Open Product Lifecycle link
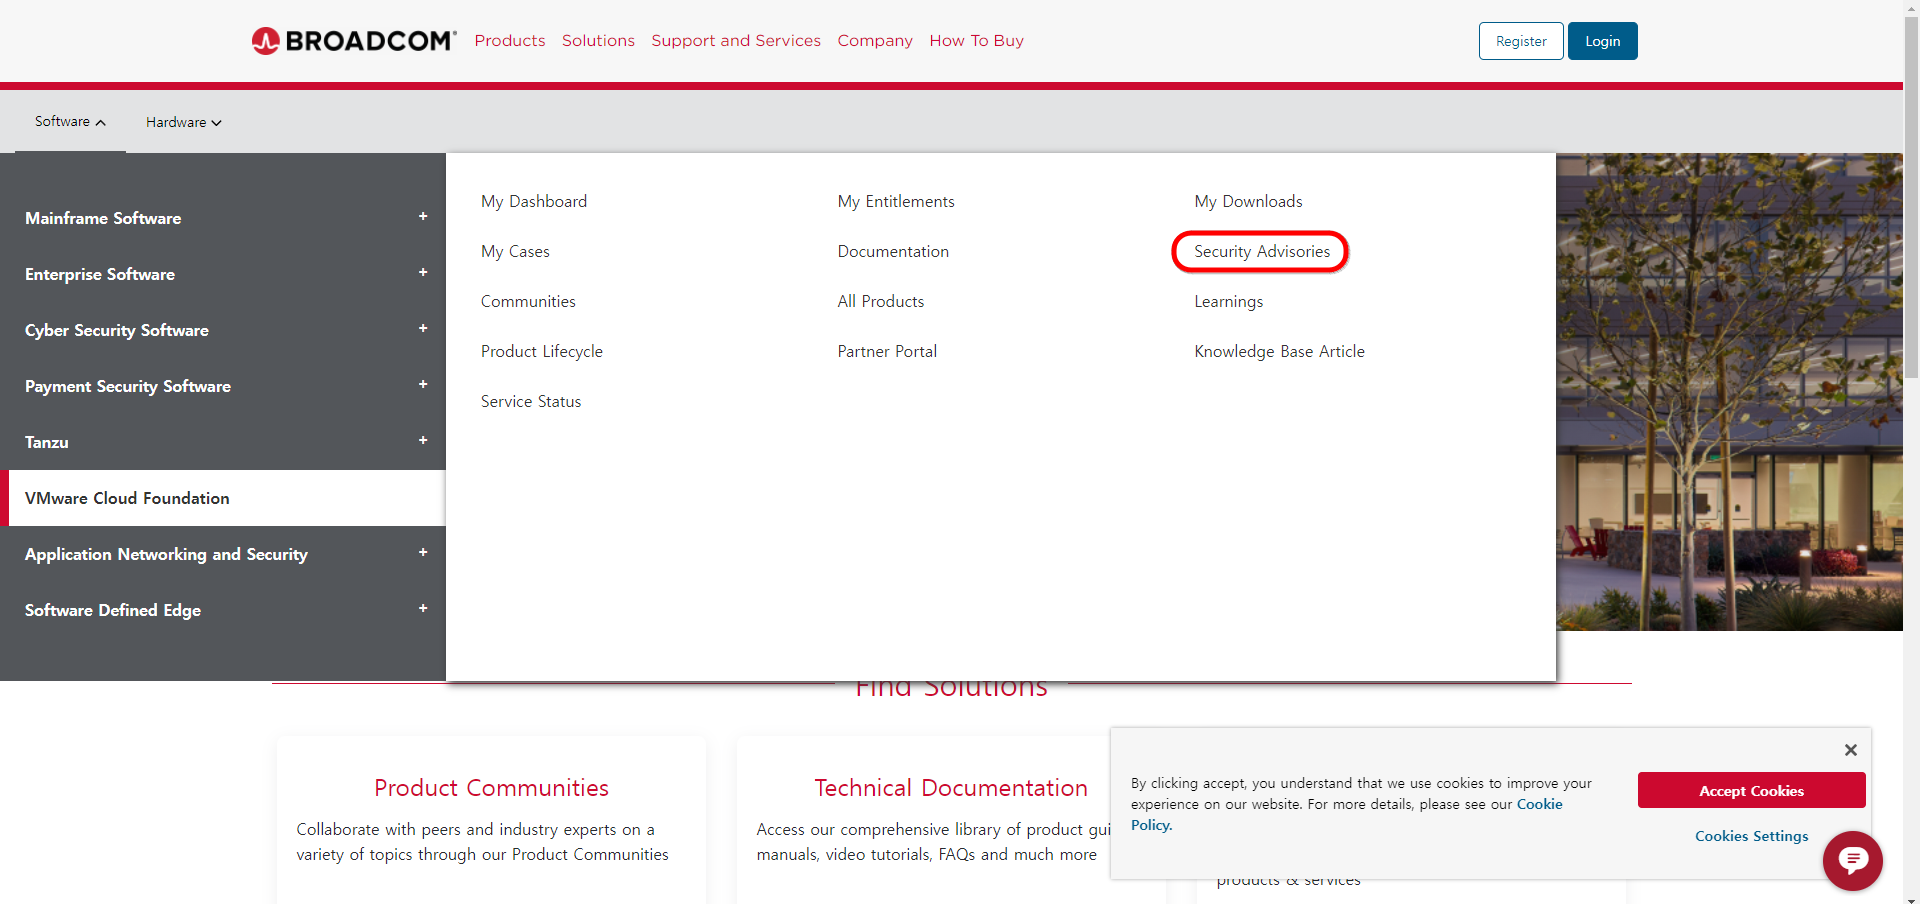The width and height of the screenshot is (1920, 904). pyautogui.click(x=542, y=352)
